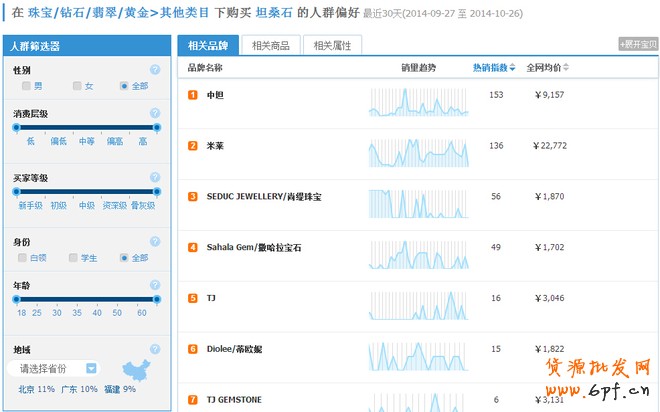The image size is (660, 412).
Task: Sort the table by 热销指数
Action: pos(494,68)
